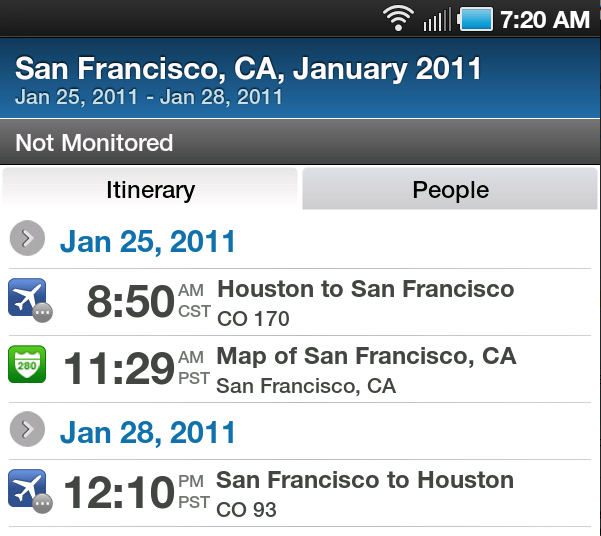Tap the Houston to San Francisco flight icon
Screen dimensions: 601x536
(30, 300)
